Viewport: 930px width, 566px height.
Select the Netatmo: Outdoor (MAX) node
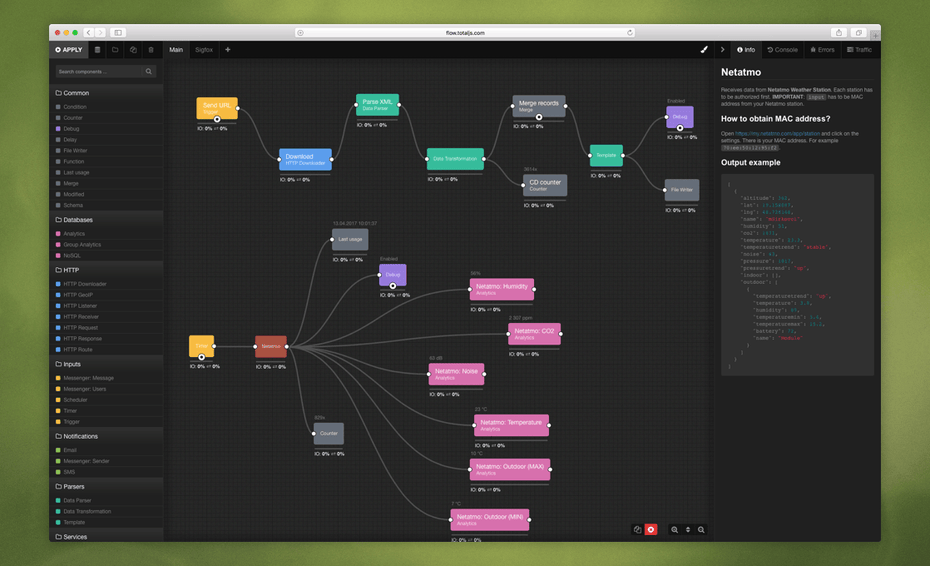[x=510, y=469]
